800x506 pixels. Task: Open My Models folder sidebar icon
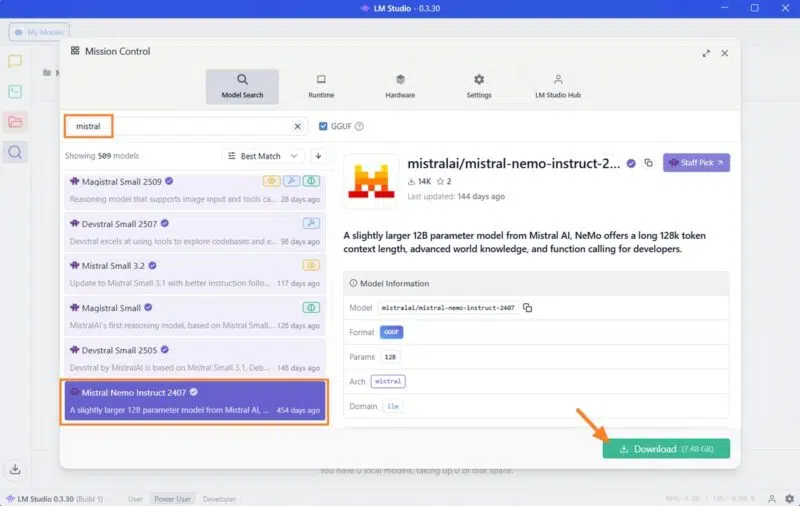(x=15, y=122)
